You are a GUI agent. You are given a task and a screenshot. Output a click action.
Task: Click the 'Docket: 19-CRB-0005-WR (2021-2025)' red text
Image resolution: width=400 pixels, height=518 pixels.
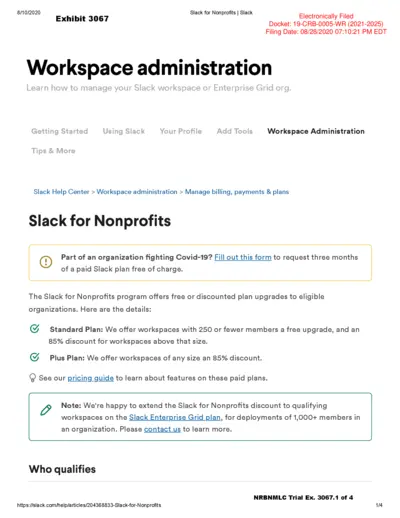pos(326,24)
